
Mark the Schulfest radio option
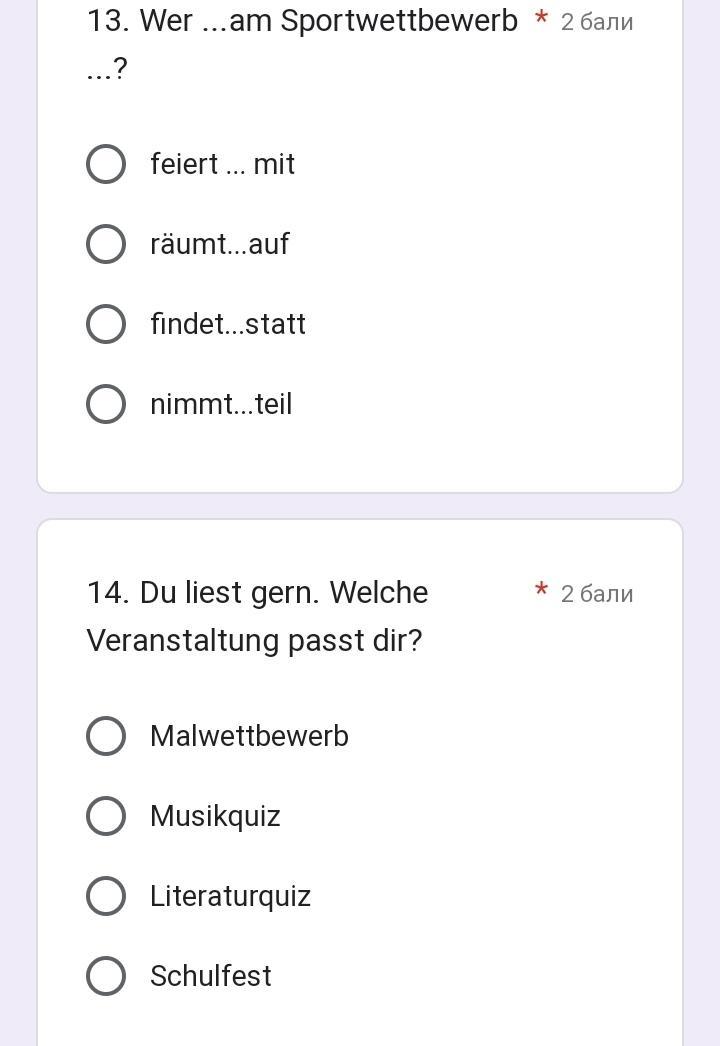pyautogui.click(x=106, y=976)
